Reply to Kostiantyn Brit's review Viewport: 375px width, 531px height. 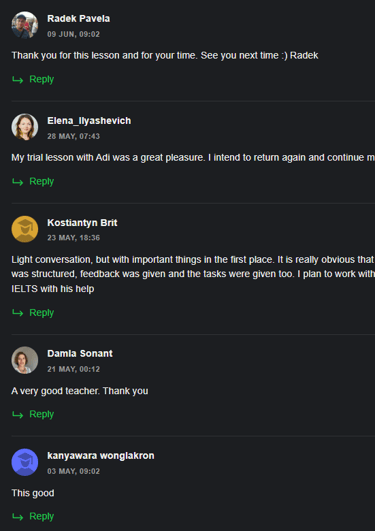42,313
